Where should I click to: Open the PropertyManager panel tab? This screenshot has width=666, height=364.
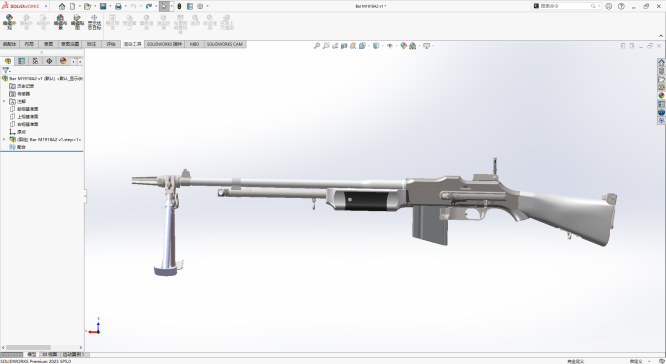22,61
